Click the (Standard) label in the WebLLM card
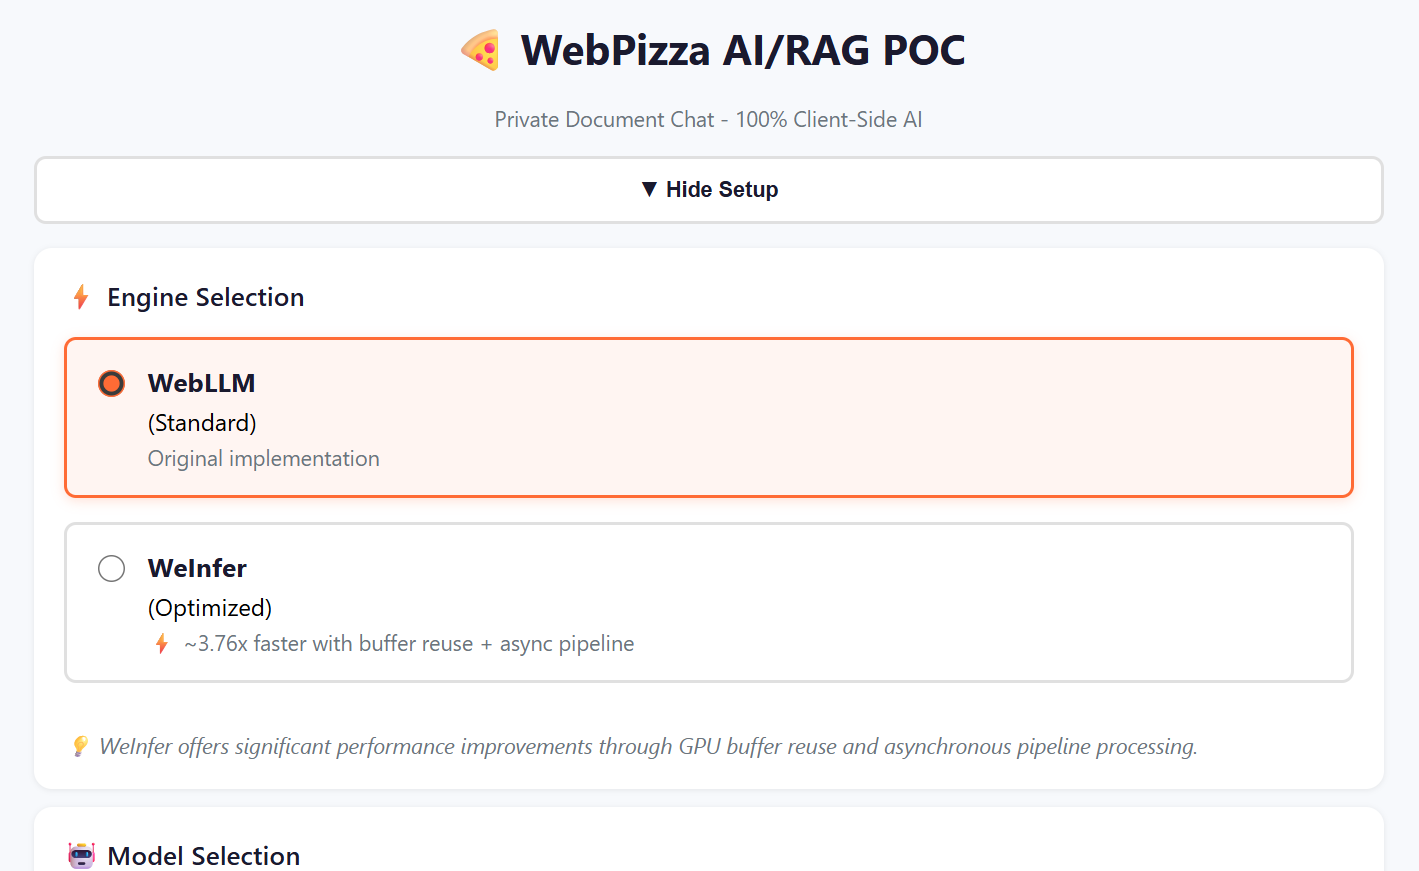1419x871 pixels. click(202, 423)
